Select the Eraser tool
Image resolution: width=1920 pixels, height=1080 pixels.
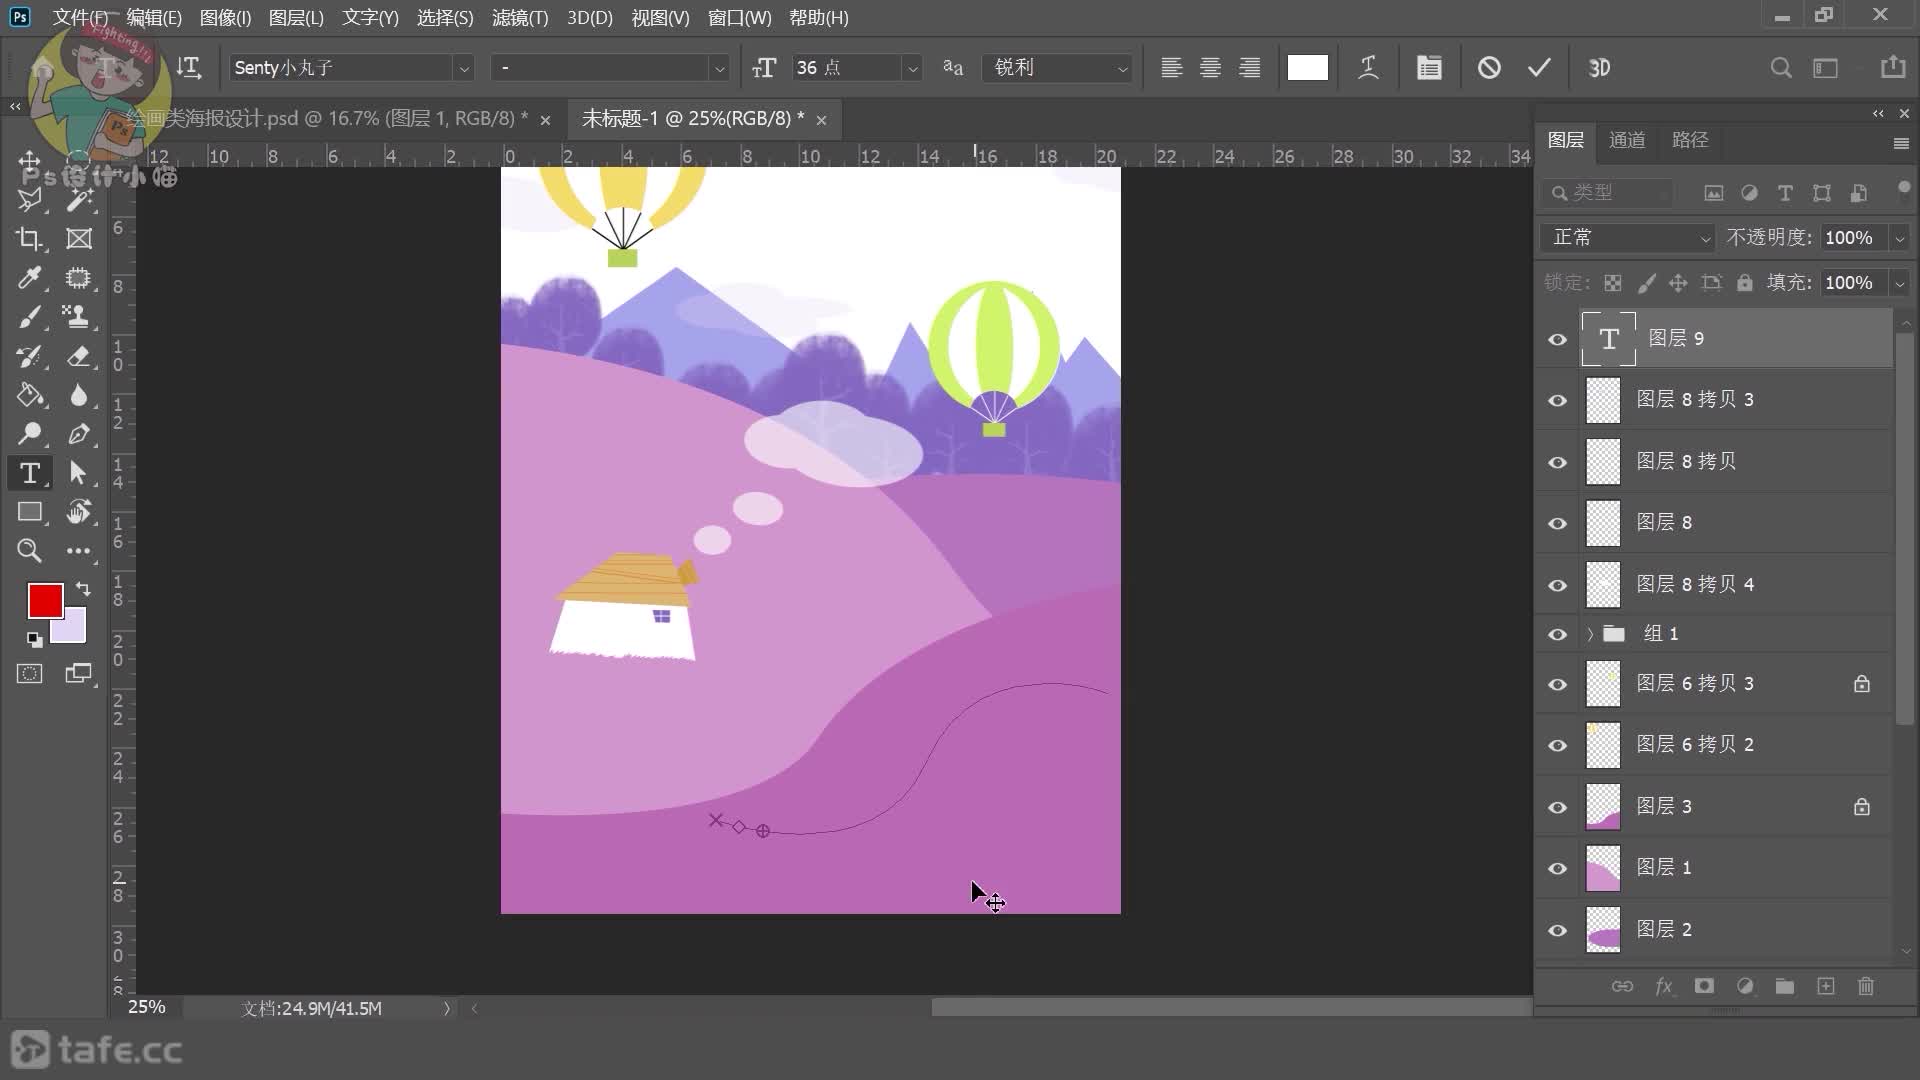[77, 356]
